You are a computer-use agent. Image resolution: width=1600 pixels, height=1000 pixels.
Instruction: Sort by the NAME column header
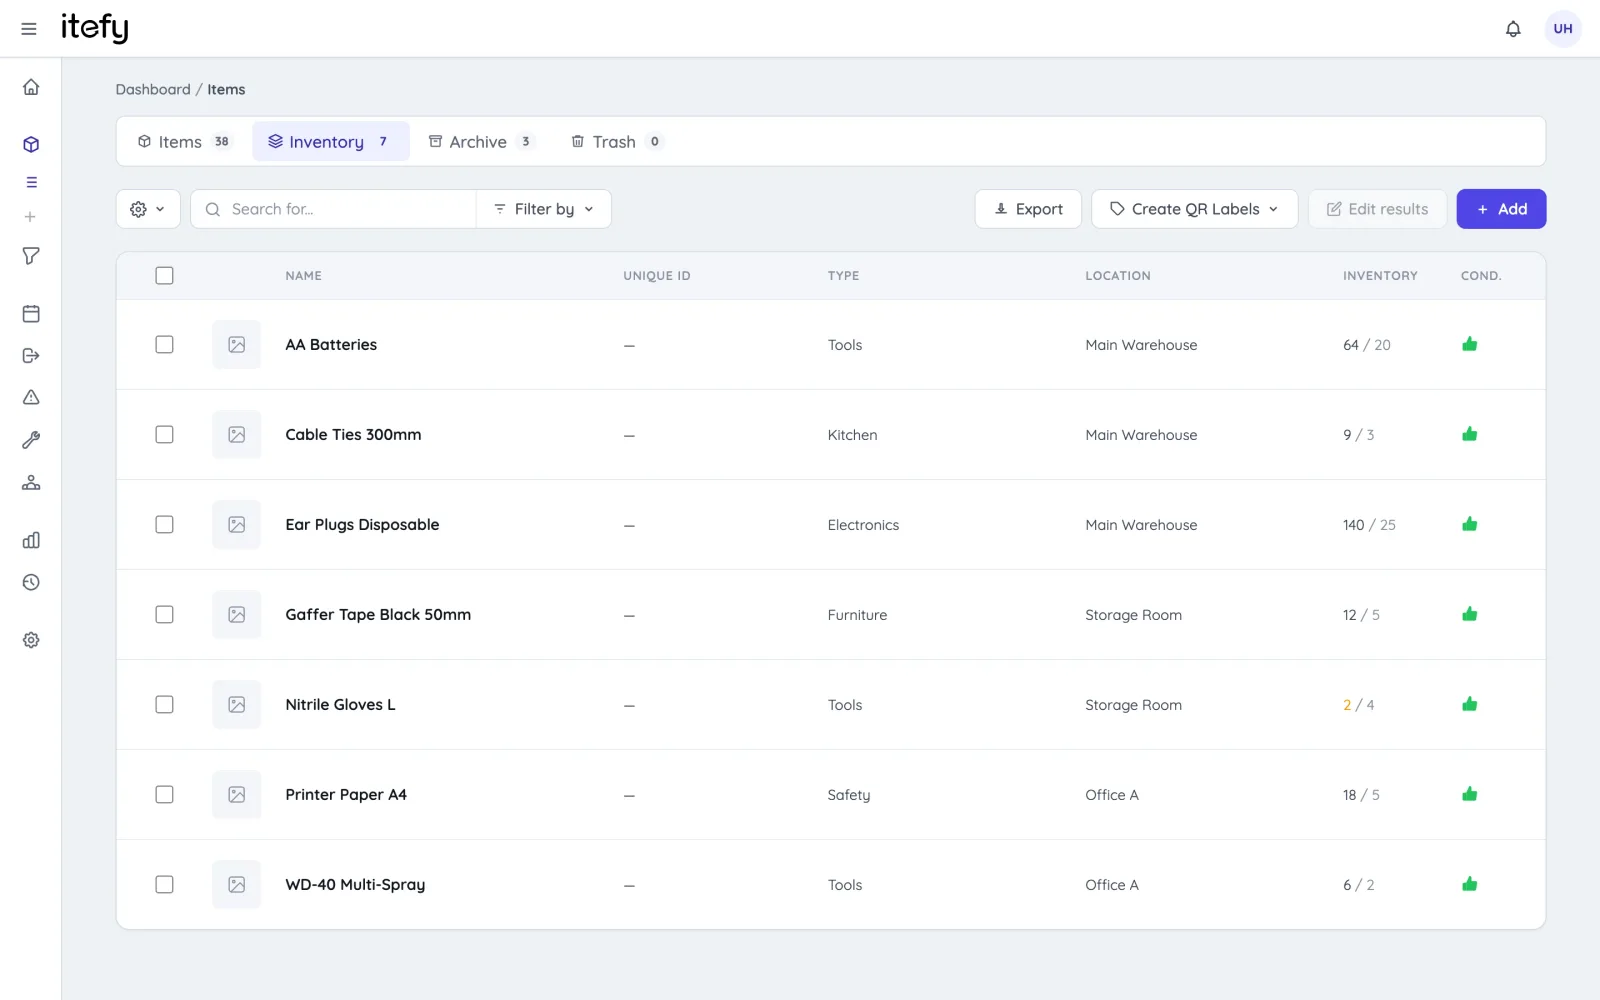(303, 275)
